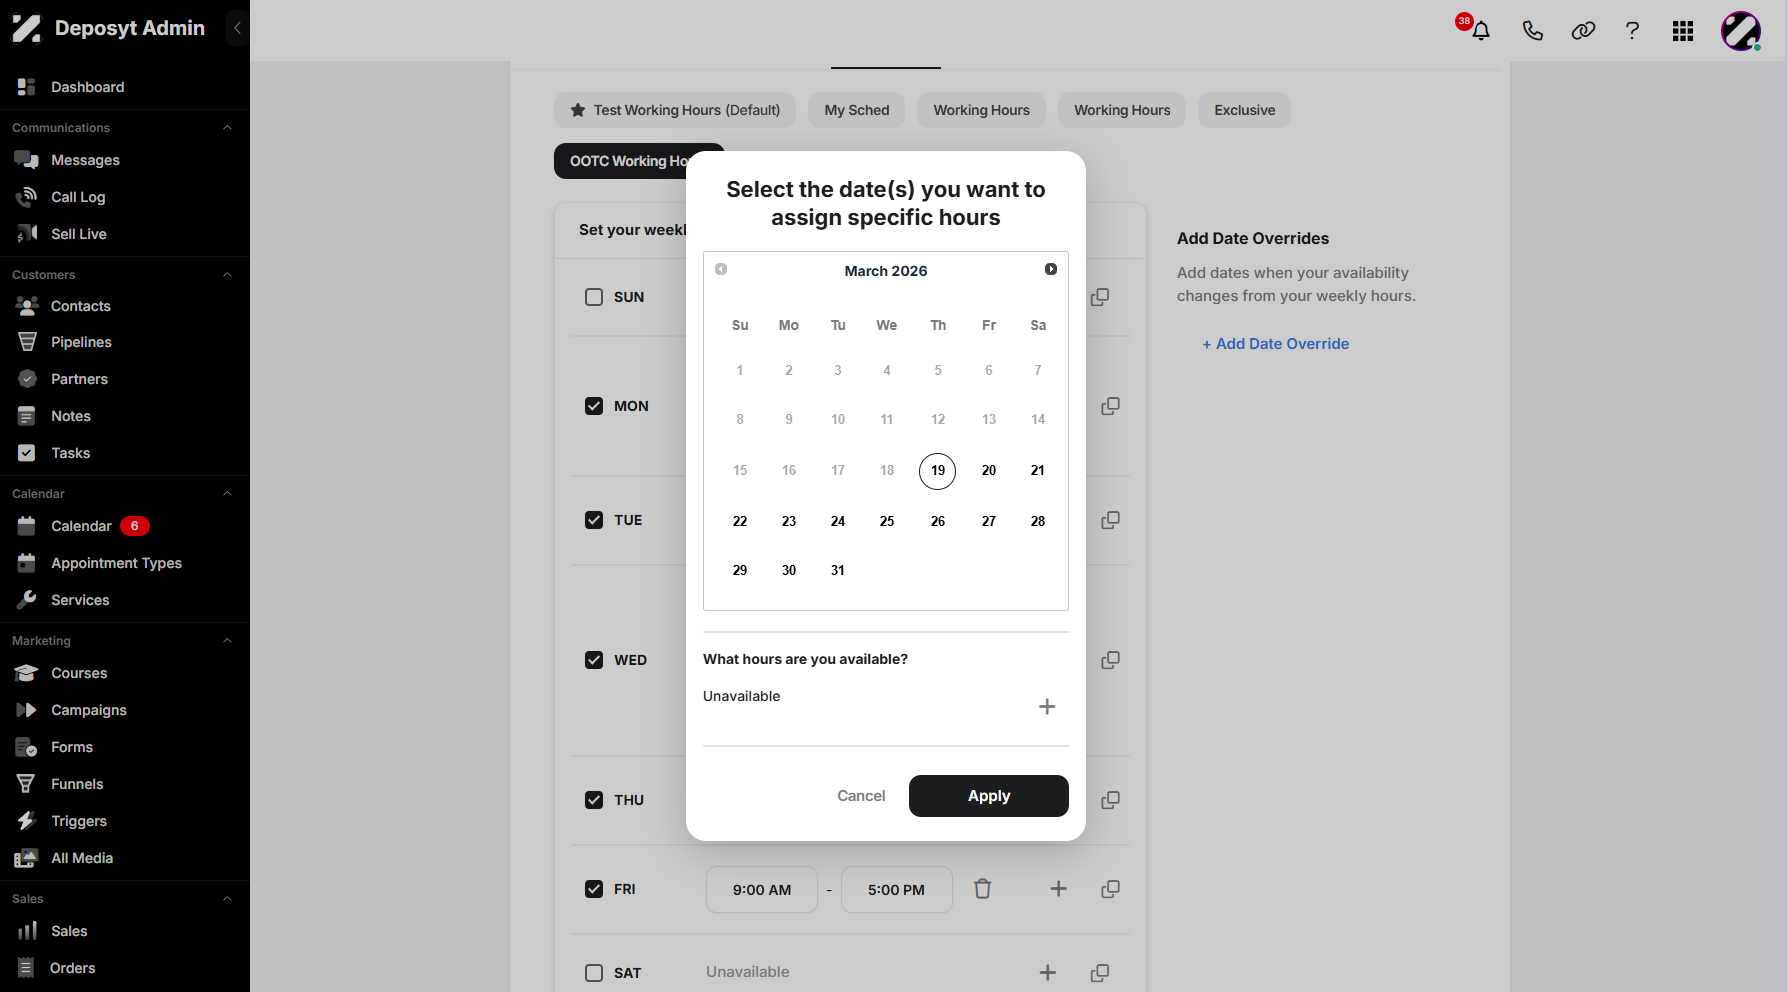Uncheck the MON checkbox

tap(594, 406)
